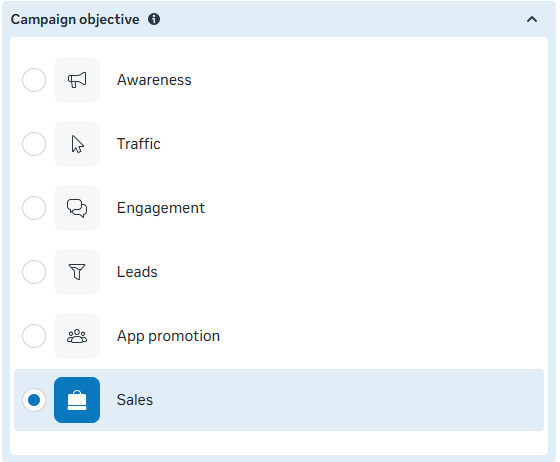Click the Campaign objective heading
This screenshot has height=462, width=560.
75,20
